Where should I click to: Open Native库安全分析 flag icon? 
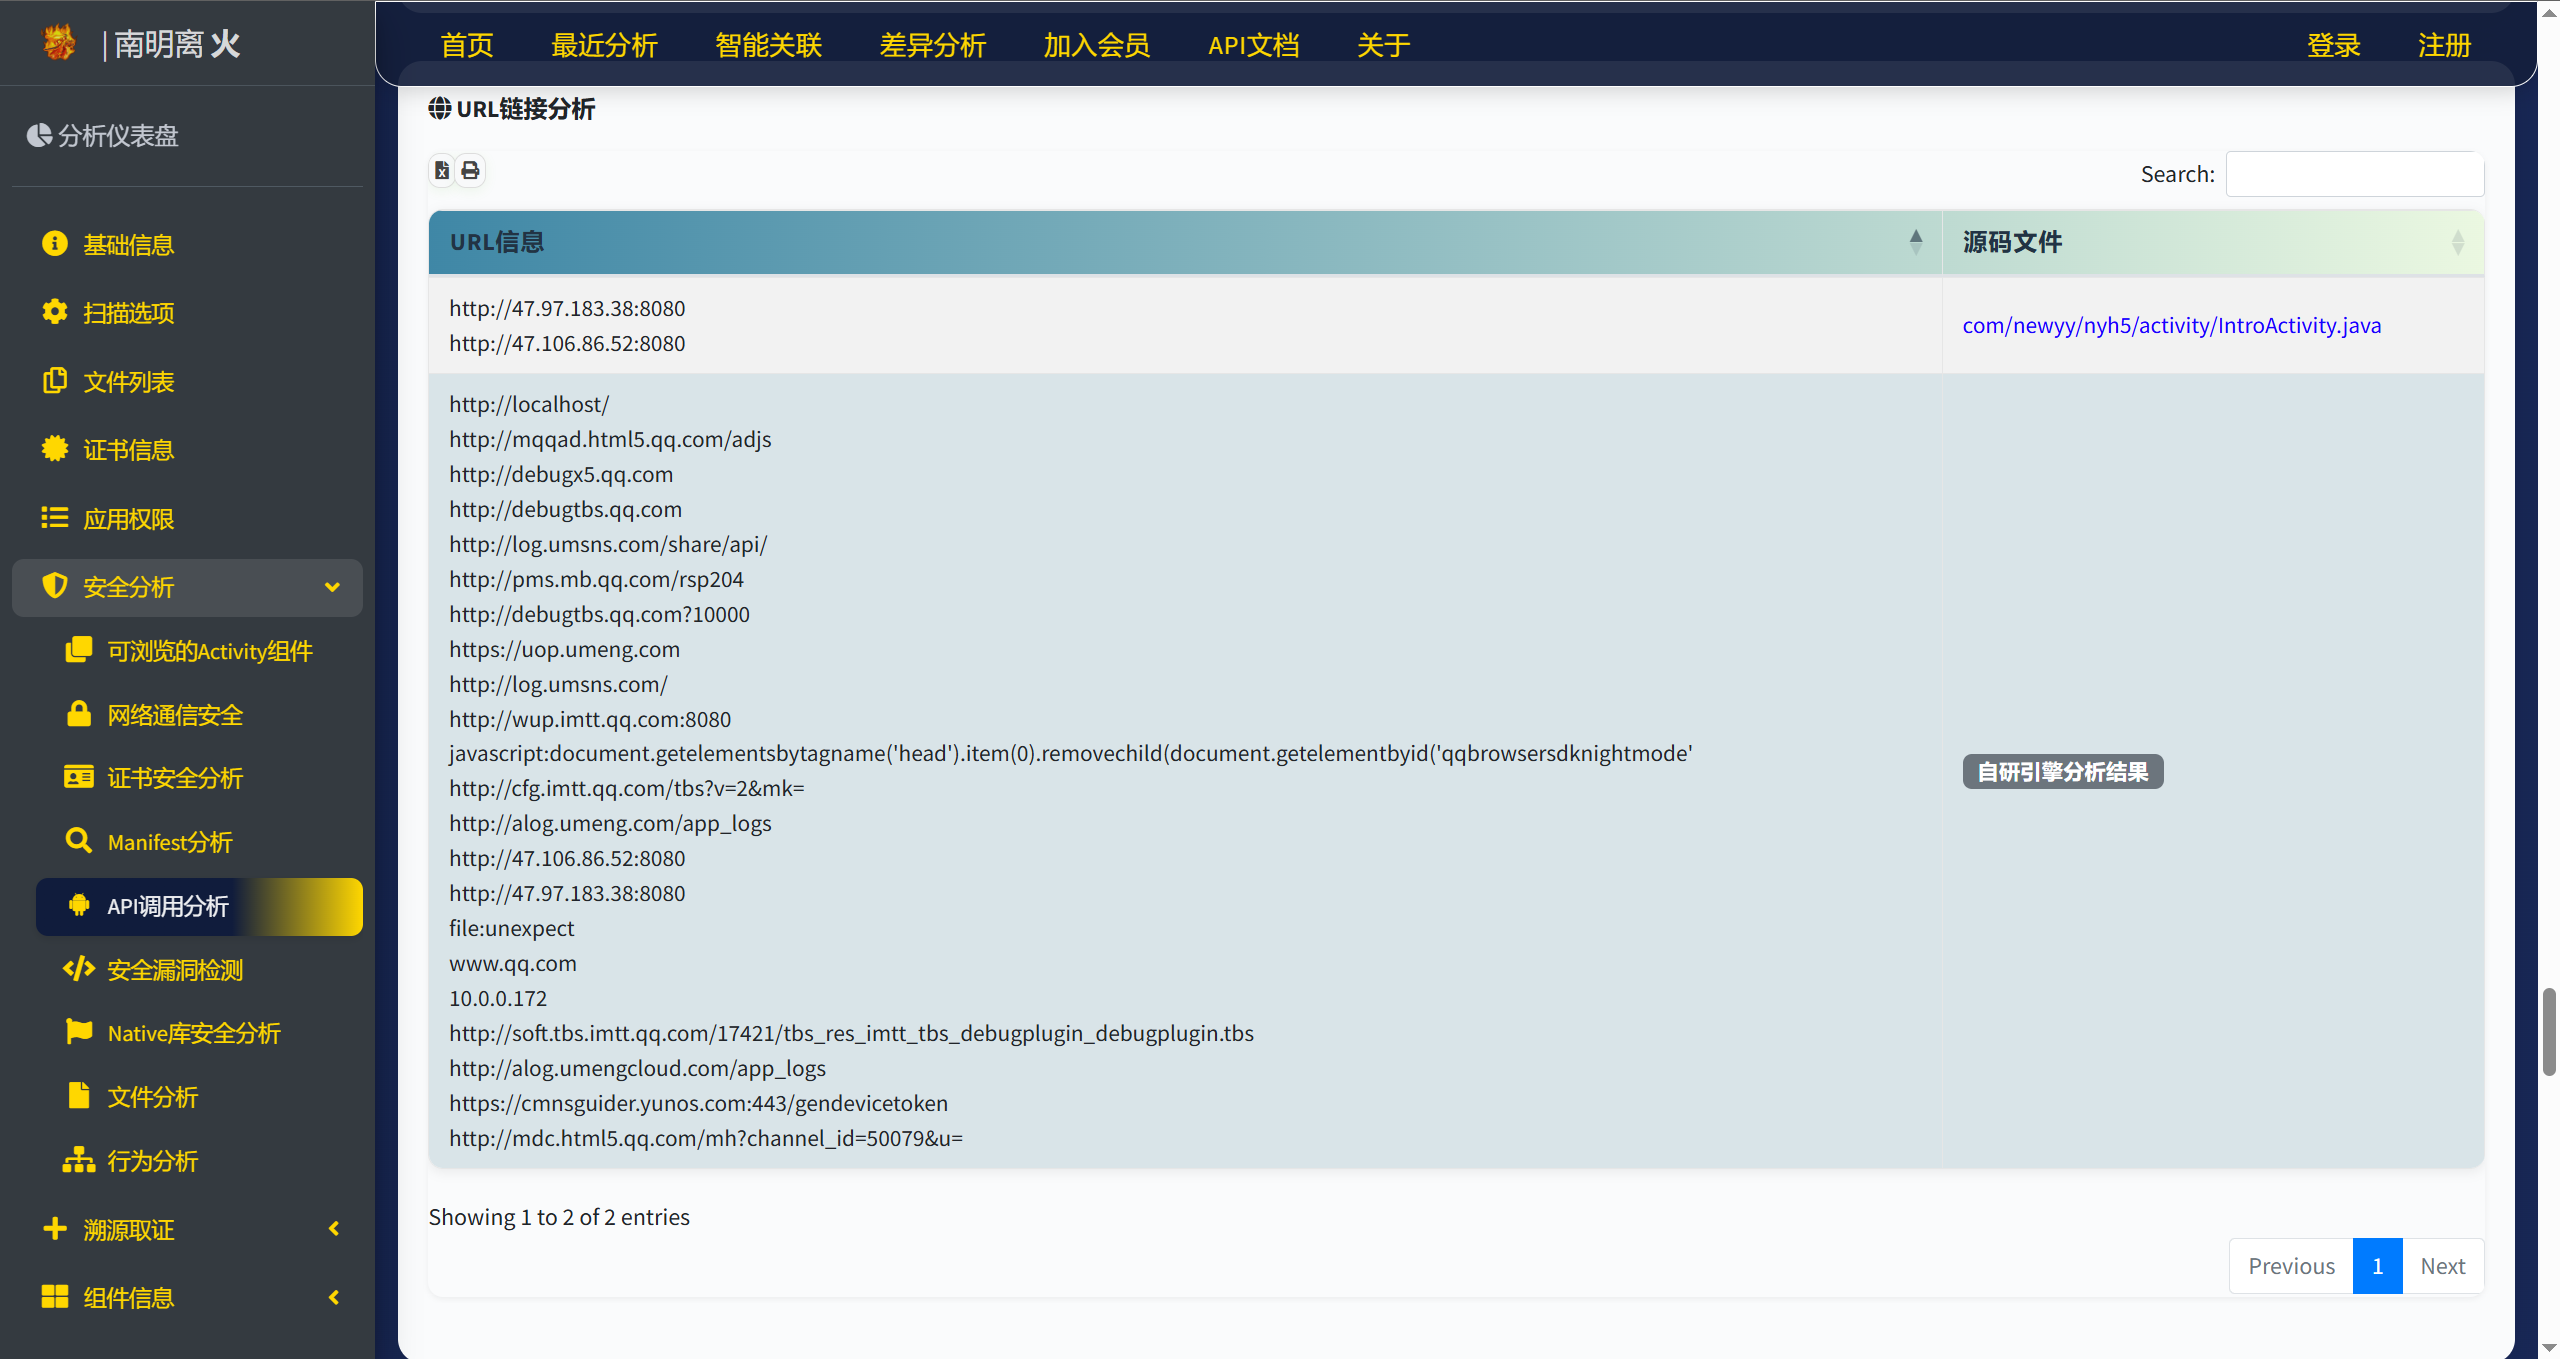[79, 1032]
